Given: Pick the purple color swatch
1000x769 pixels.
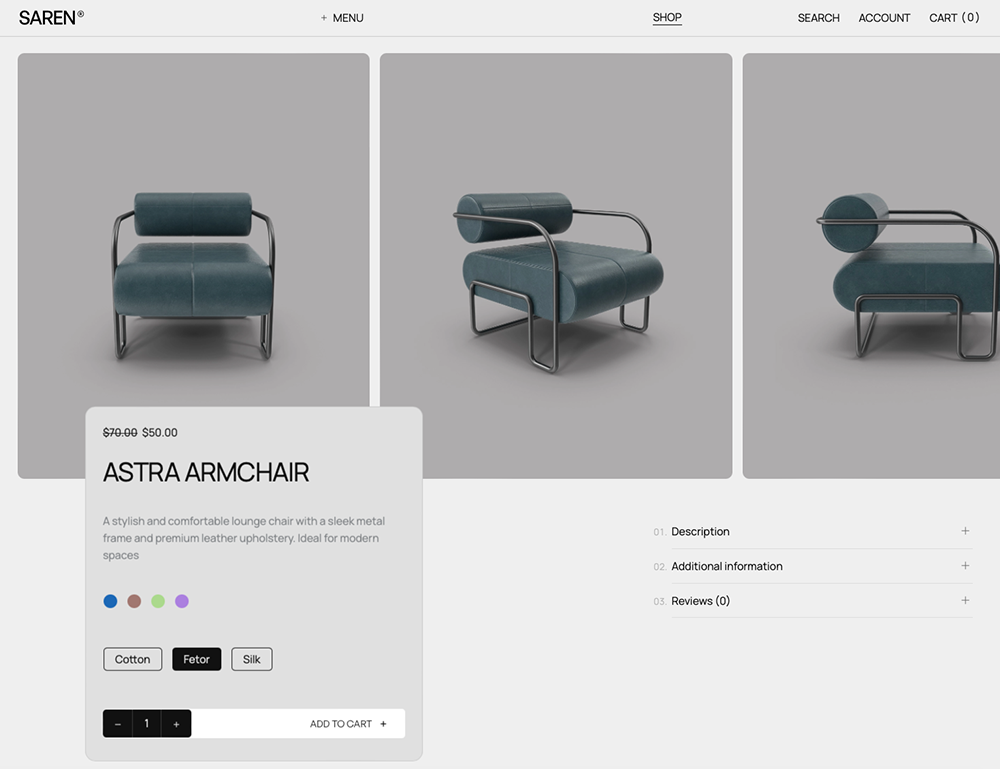Looking at the screenshot, I should tap(182, 601).
